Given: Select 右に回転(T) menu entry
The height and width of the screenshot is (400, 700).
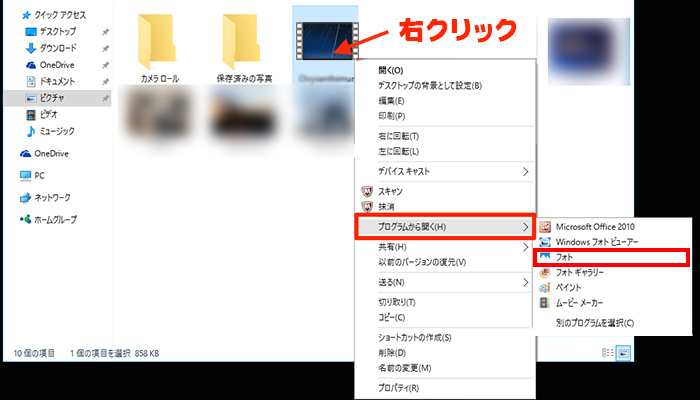Looking at the screenshot, I should pos(399,136).
